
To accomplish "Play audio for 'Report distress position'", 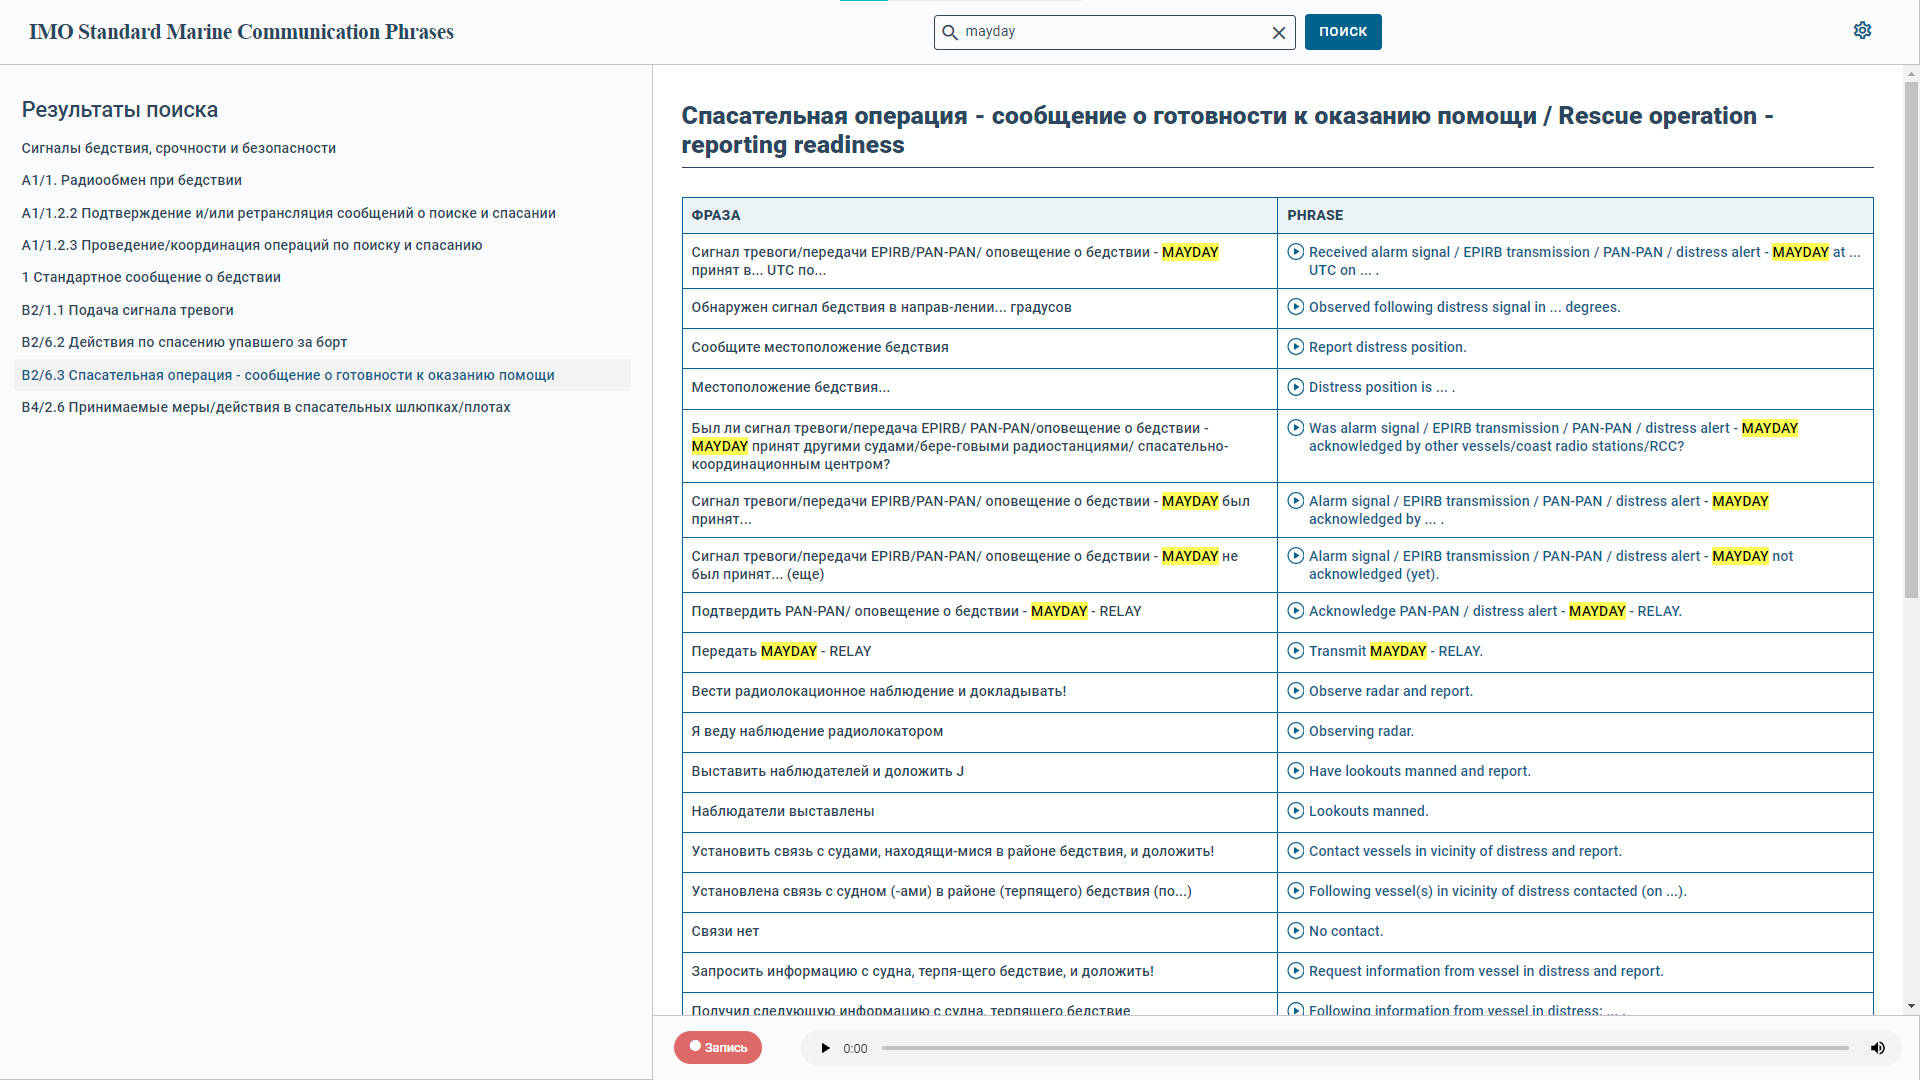I will [1296, 347].
